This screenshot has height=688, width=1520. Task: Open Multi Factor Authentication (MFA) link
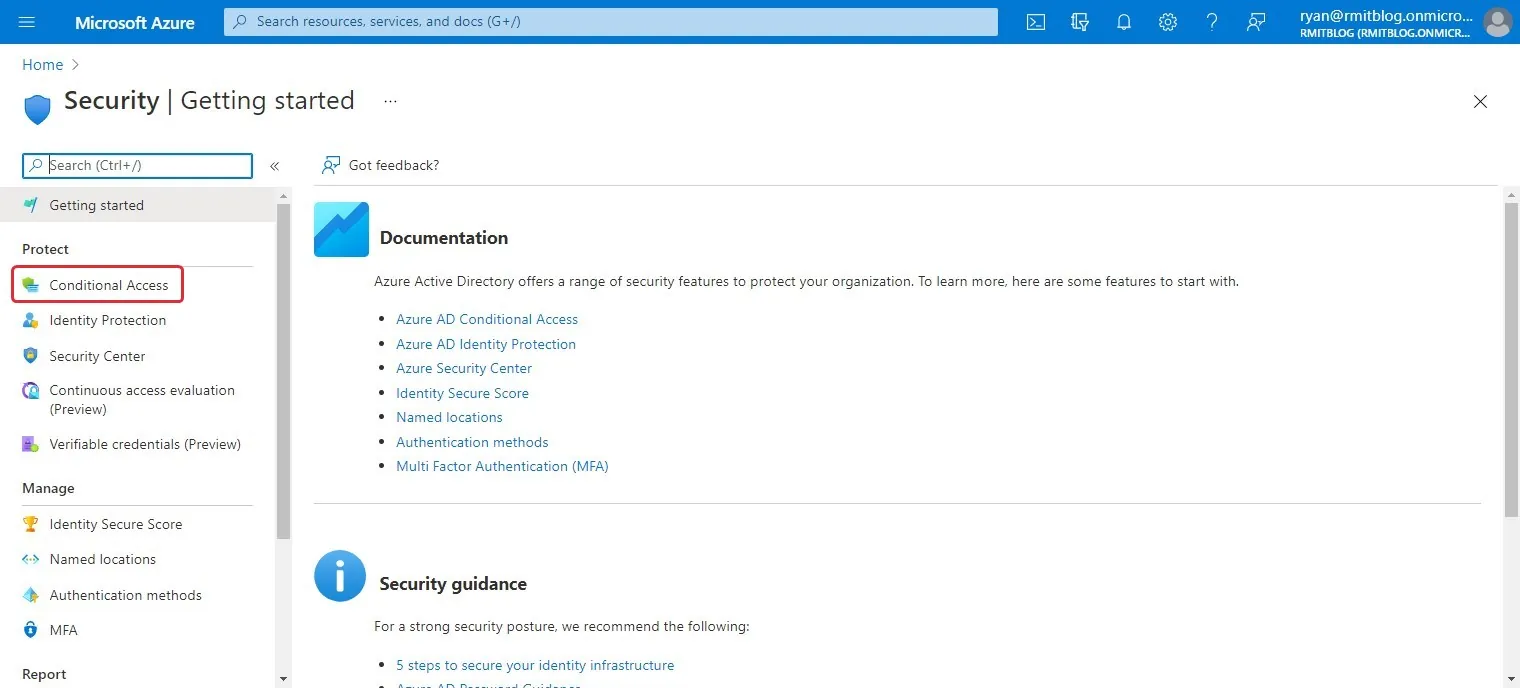click(x=502, y=466)
